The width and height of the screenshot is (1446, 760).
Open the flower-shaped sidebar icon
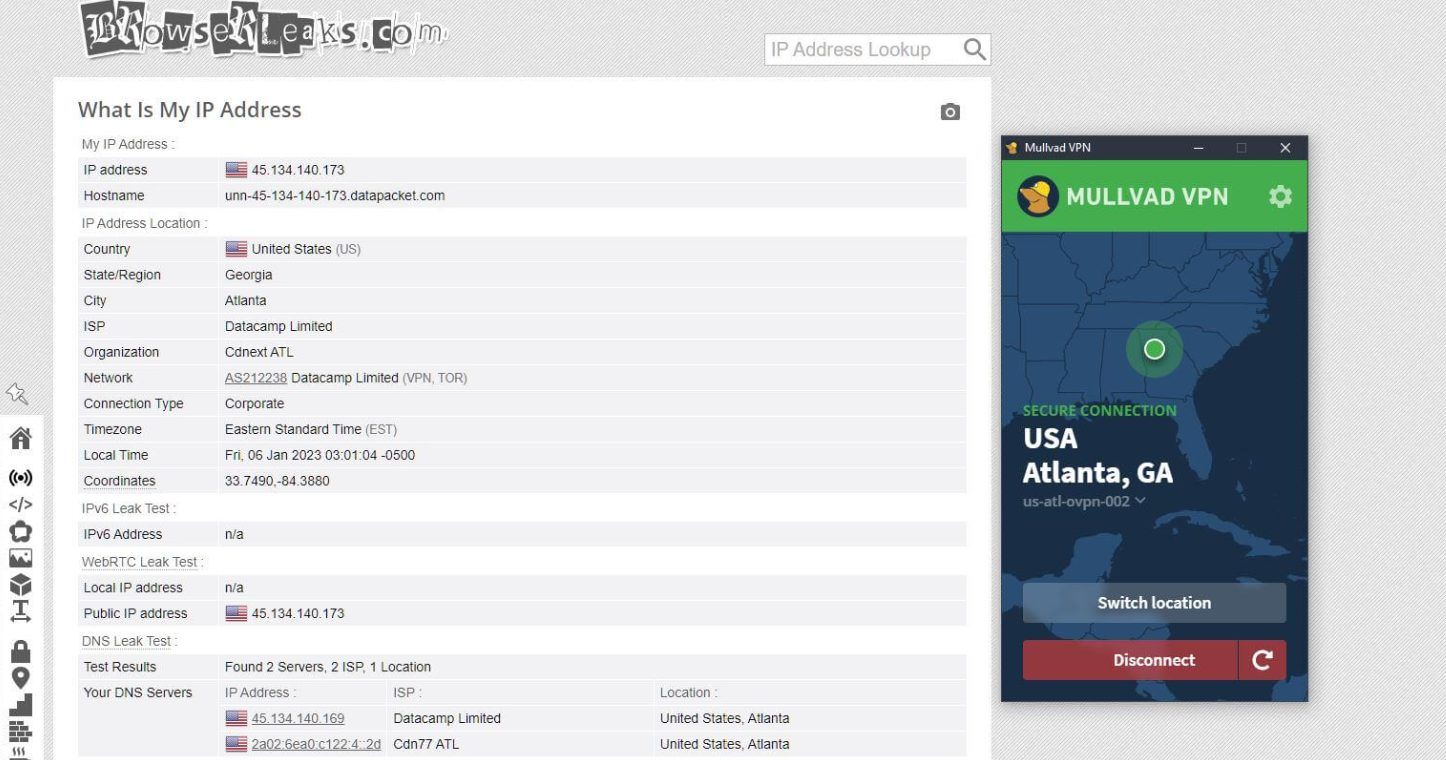click(20, 531)
